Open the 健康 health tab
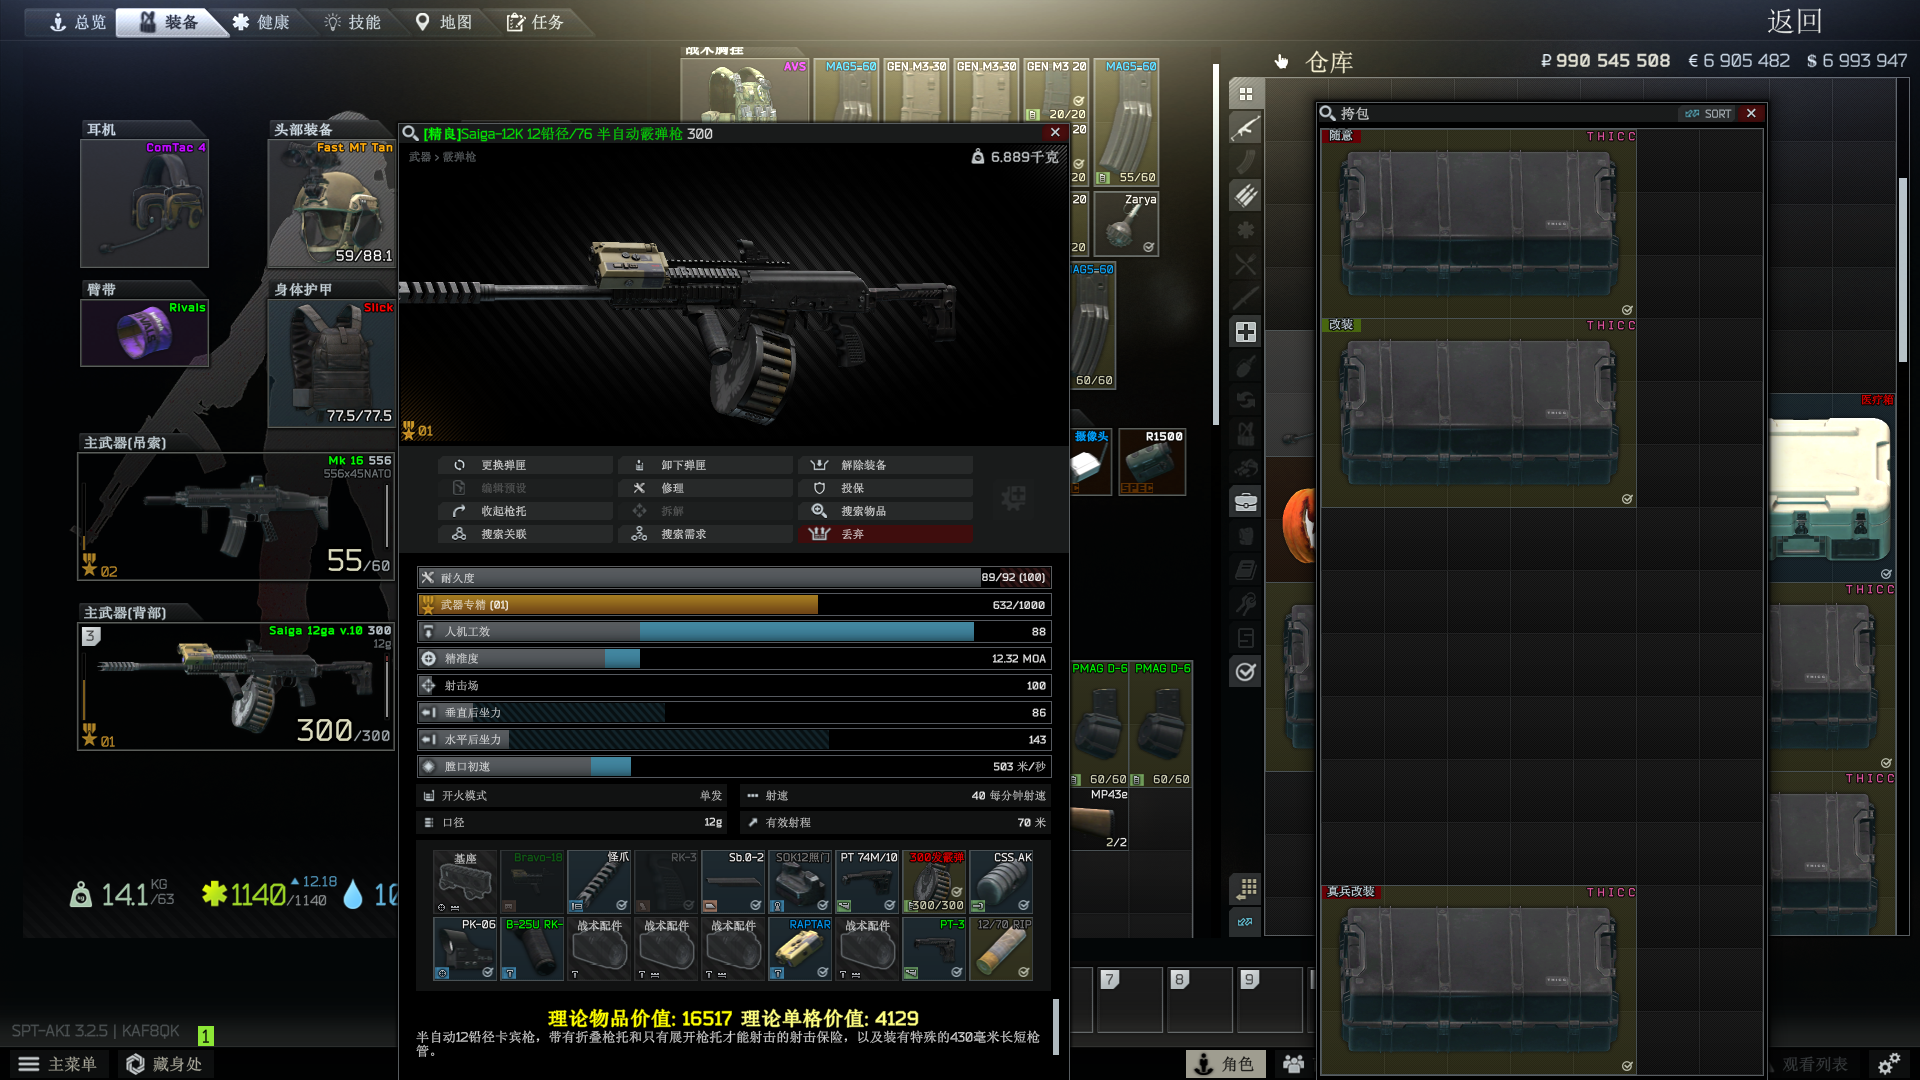 point(262,22)
